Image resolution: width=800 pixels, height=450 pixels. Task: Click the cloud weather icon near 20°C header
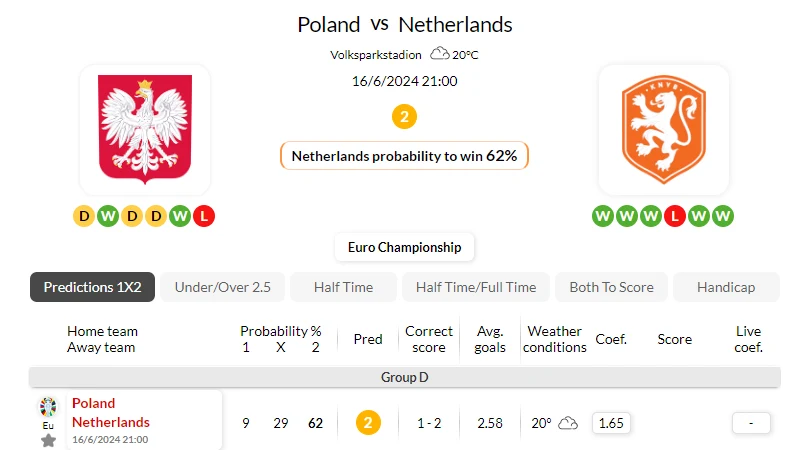coord(439,54)
